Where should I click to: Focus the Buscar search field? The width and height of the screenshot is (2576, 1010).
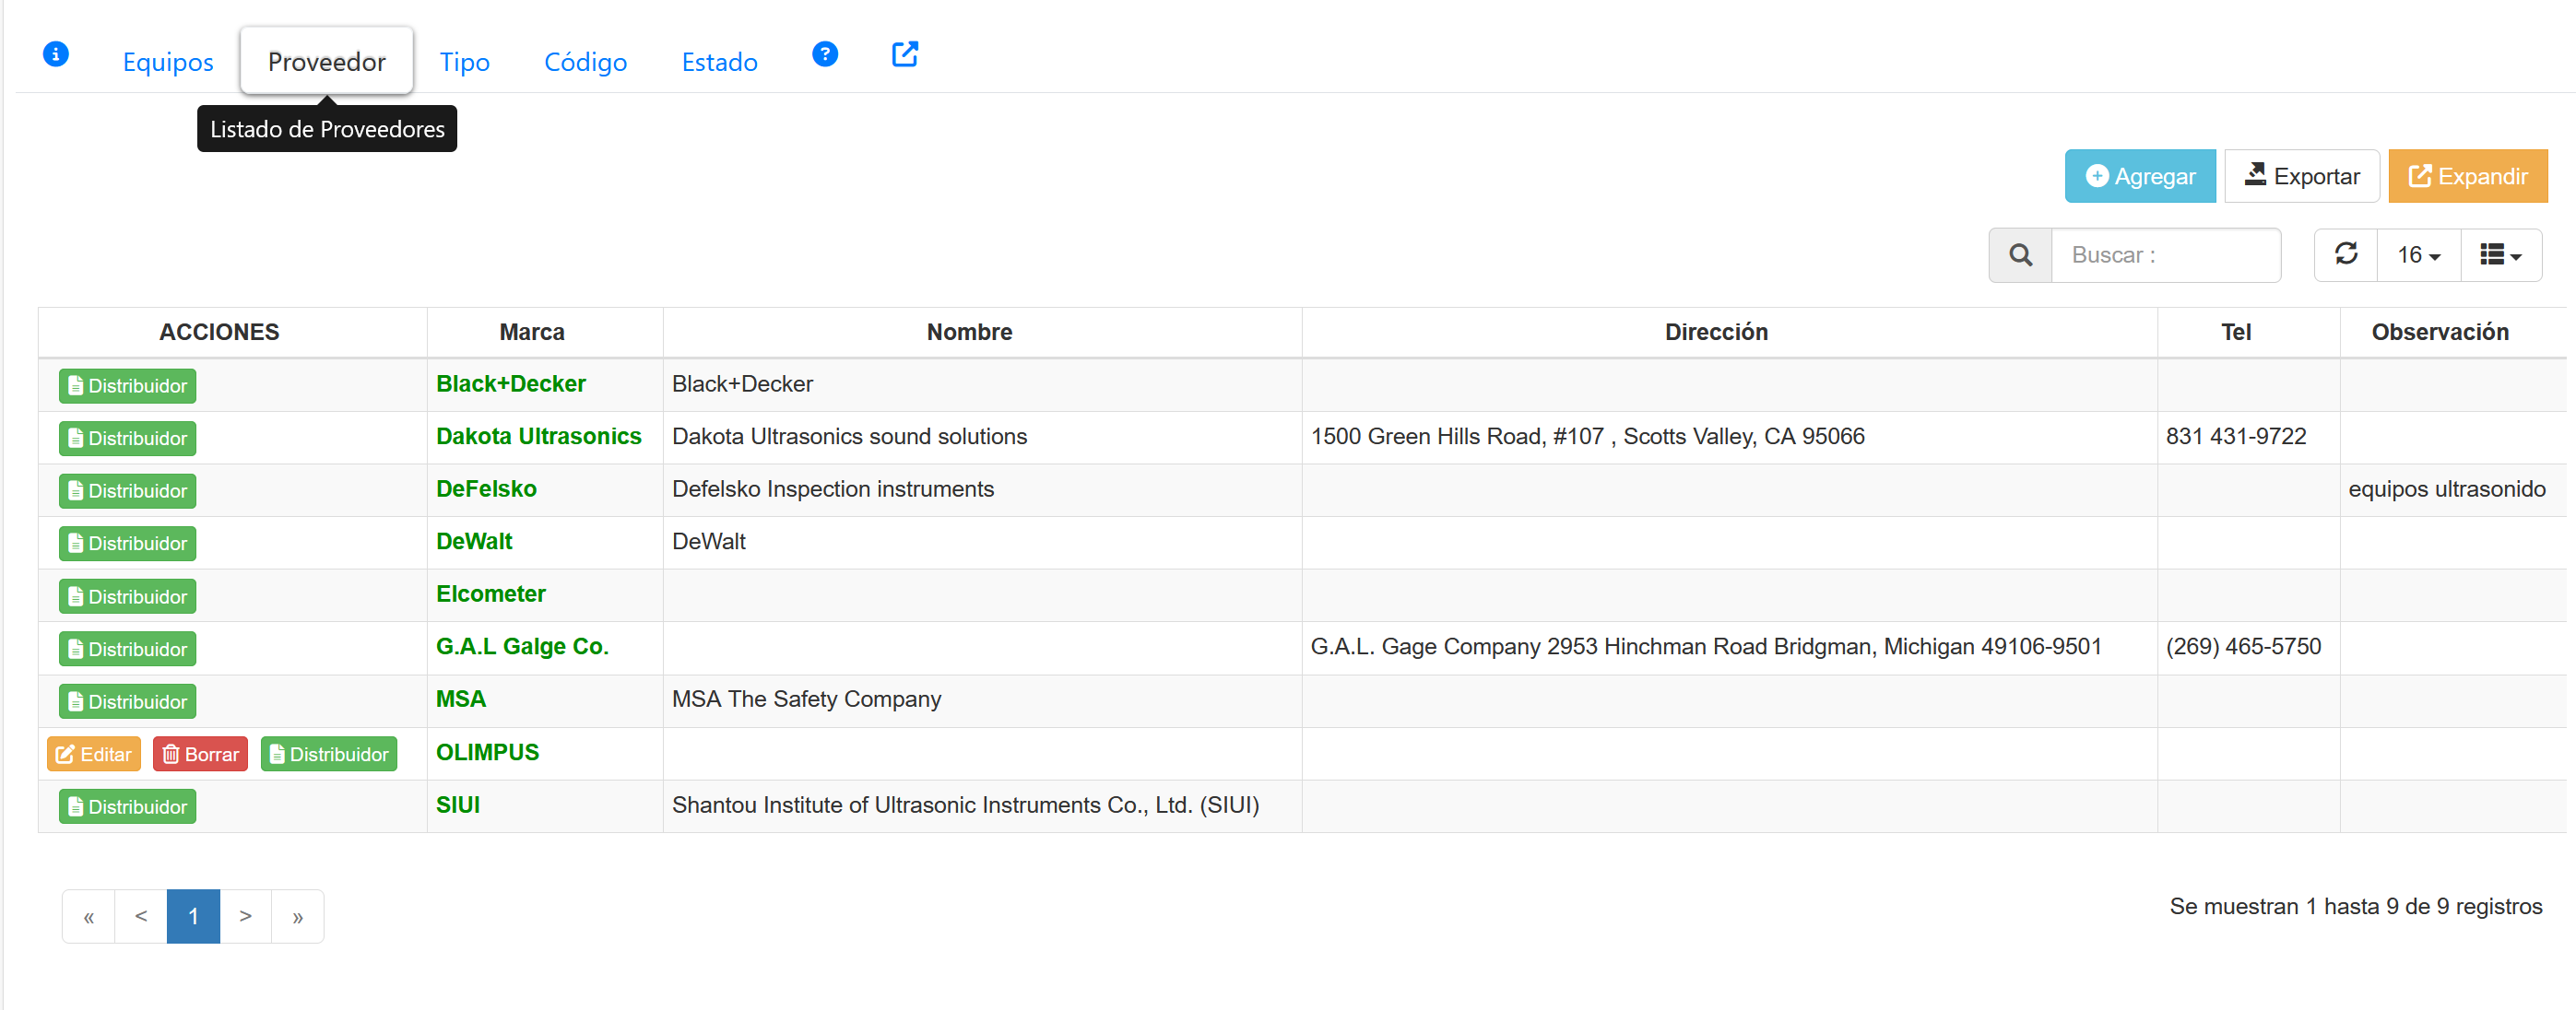click(x=2165, y=255)
